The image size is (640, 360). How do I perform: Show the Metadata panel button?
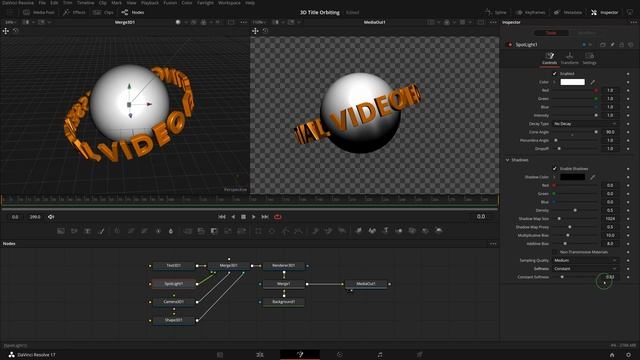[568, 12]
